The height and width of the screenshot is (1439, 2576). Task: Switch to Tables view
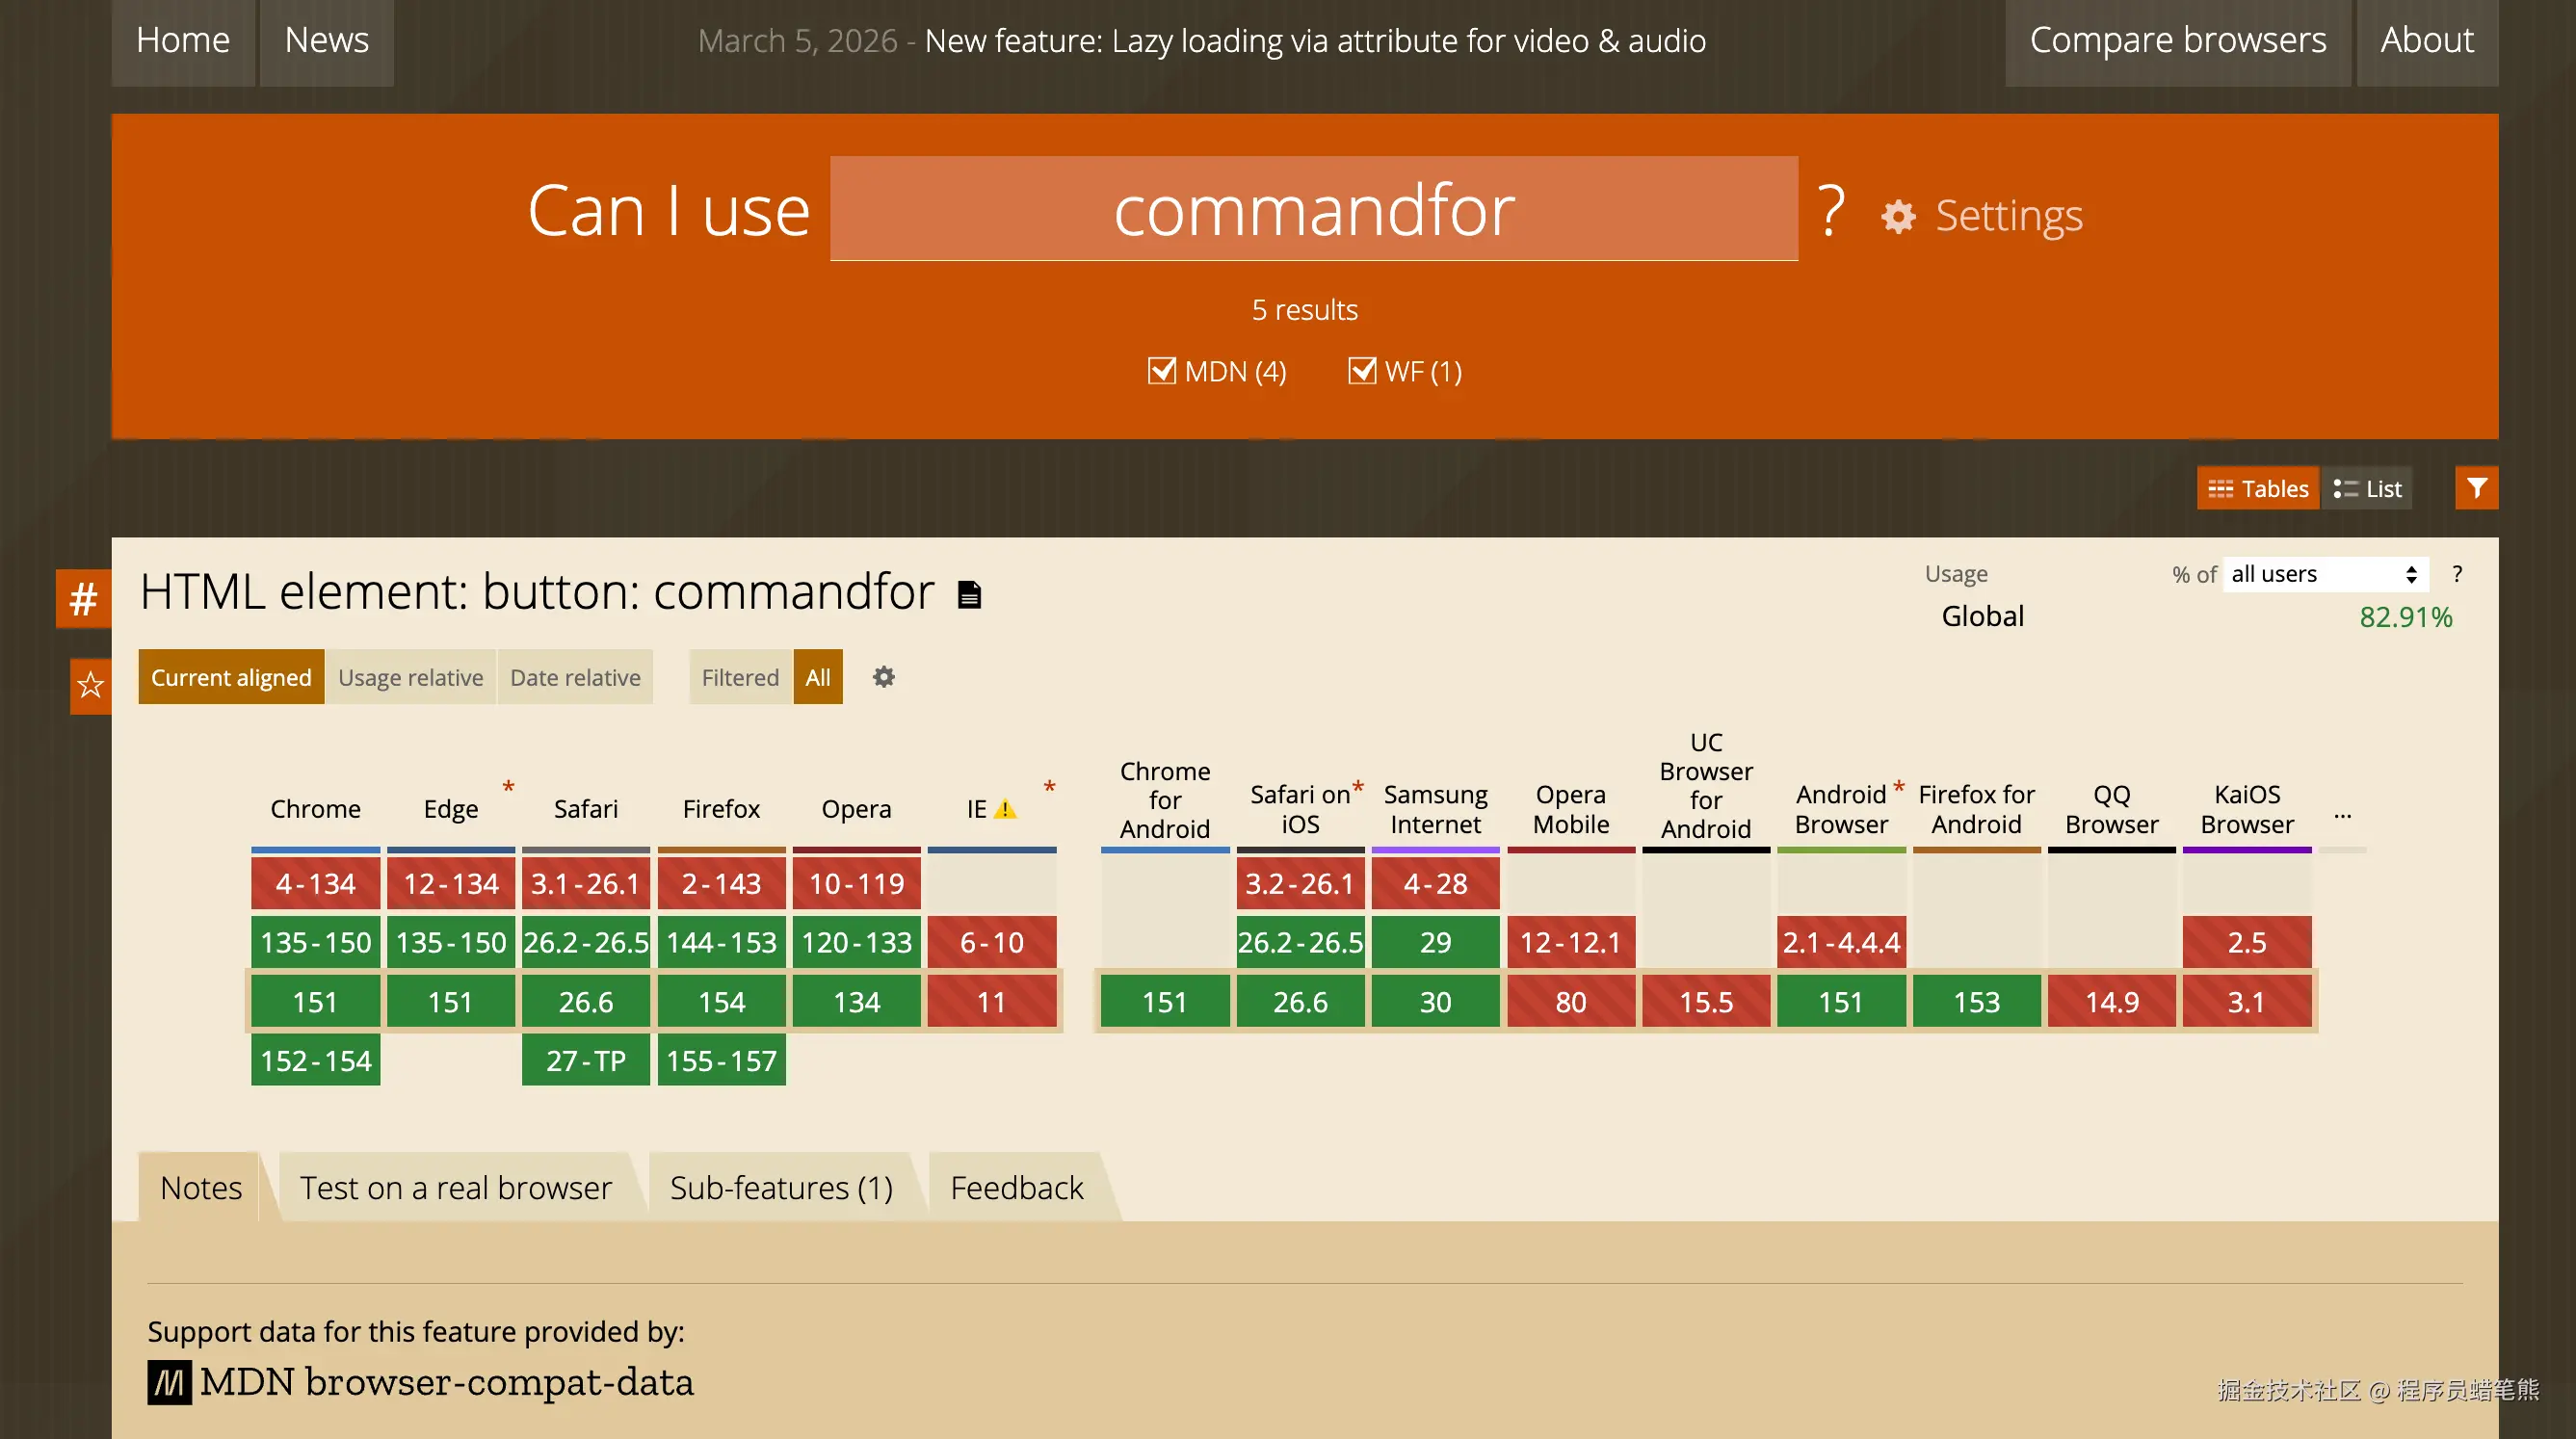pos(2258,488)
